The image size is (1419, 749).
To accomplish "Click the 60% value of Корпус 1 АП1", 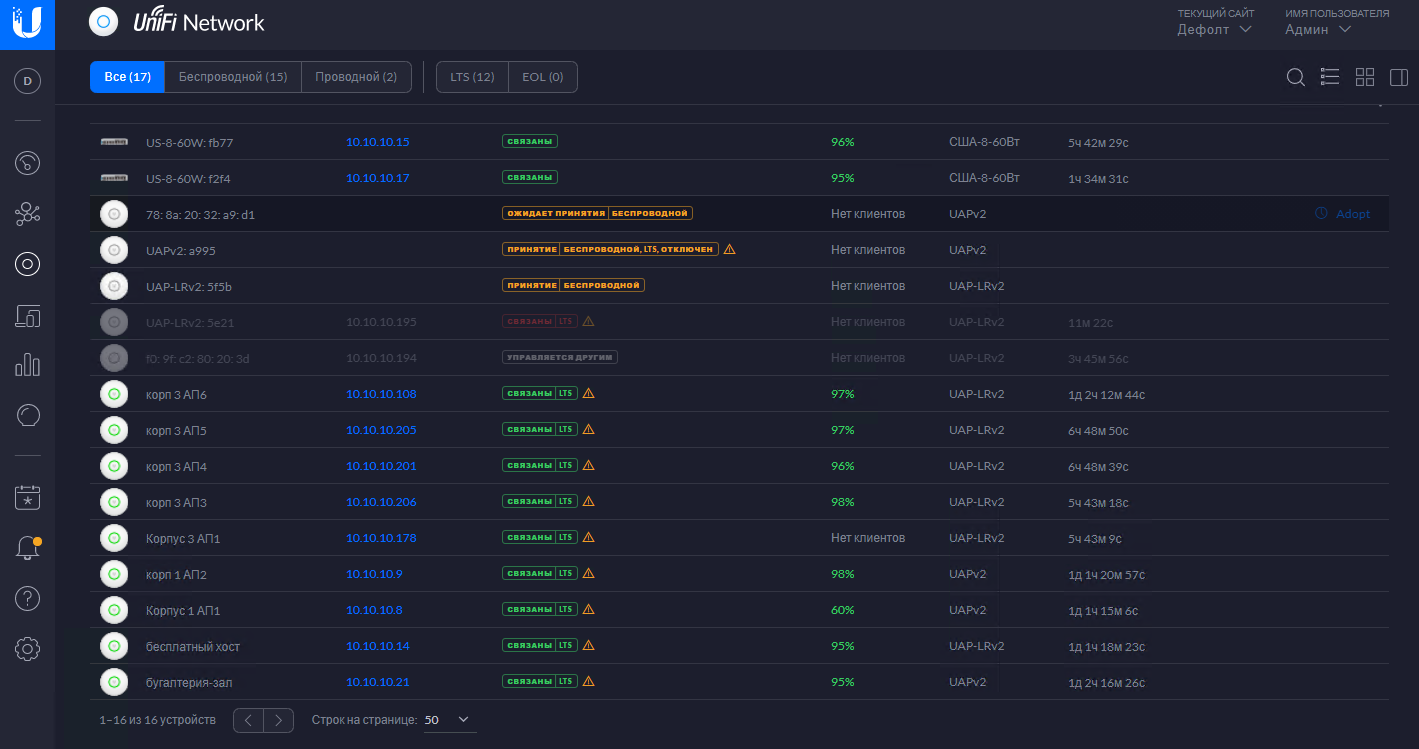I will tap(843, 610).
